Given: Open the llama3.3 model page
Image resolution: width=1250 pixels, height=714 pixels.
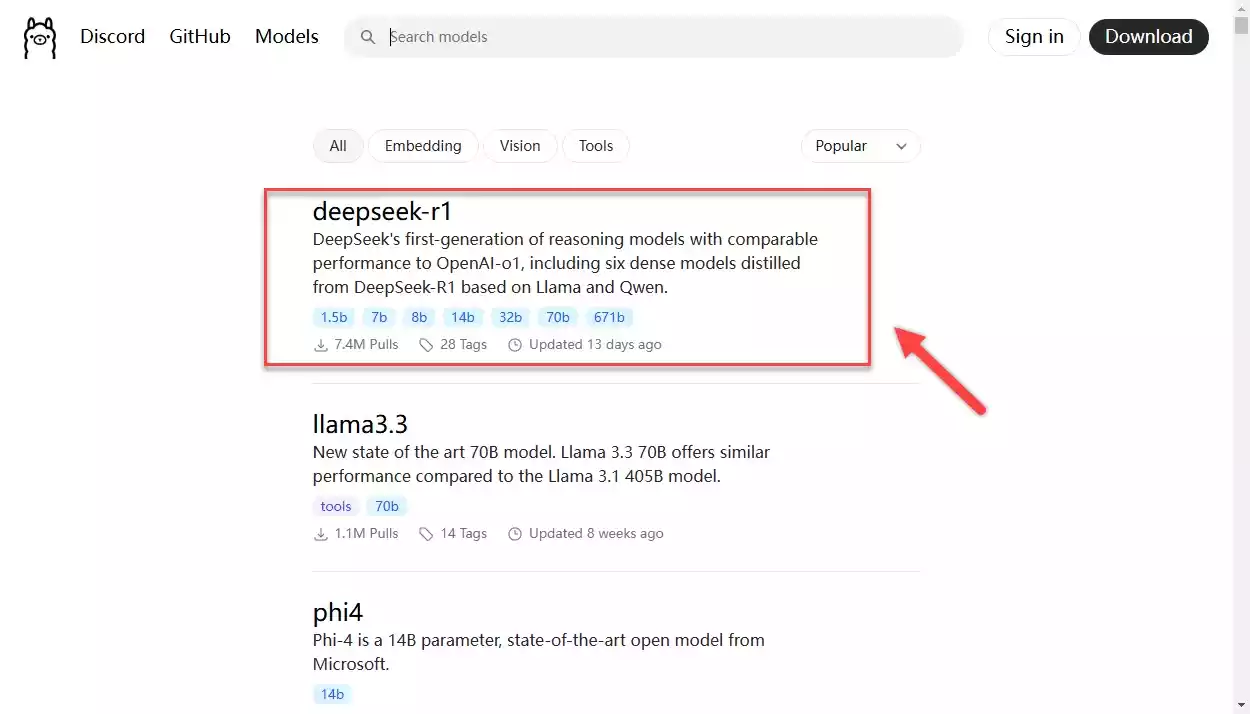Looking at the screenshot, I should [360, 423].
